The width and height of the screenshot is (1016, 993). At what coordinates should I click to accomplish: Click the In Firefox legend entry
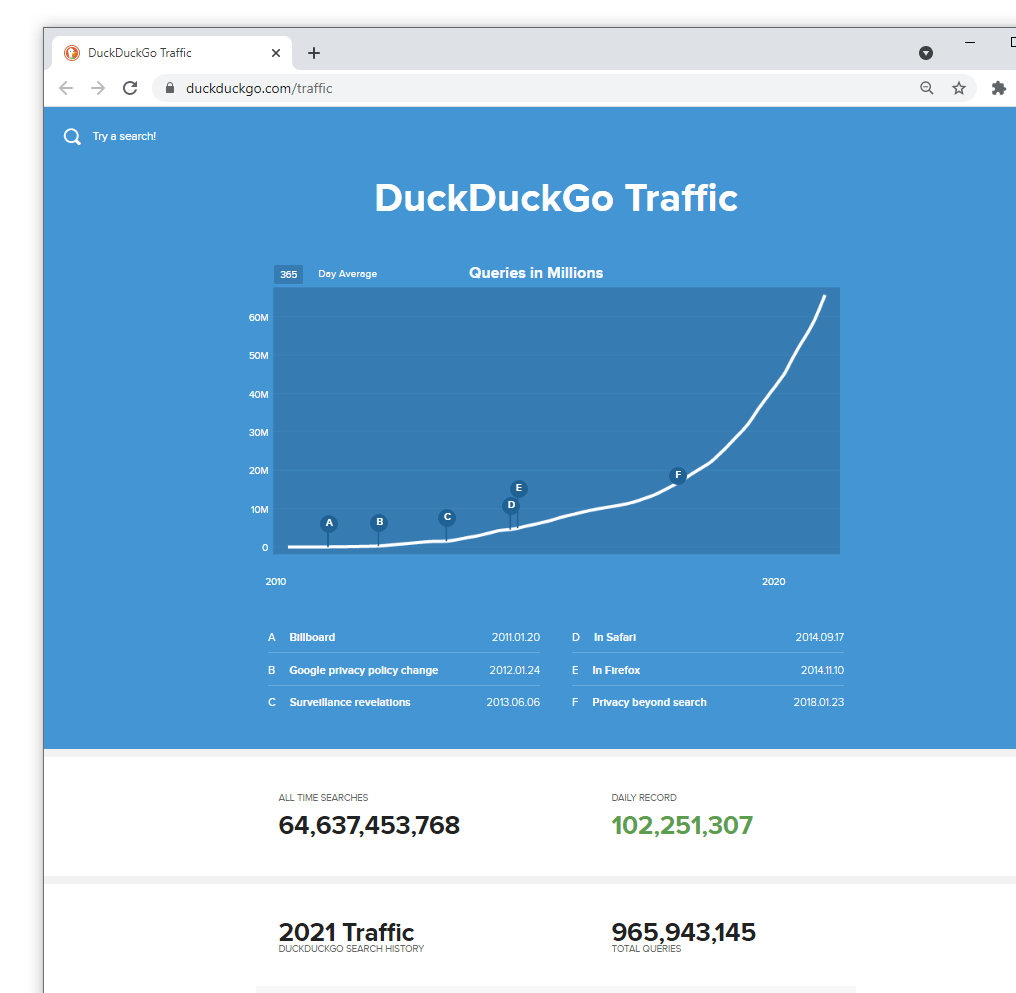pyautogui.click(x=708, y=670)
